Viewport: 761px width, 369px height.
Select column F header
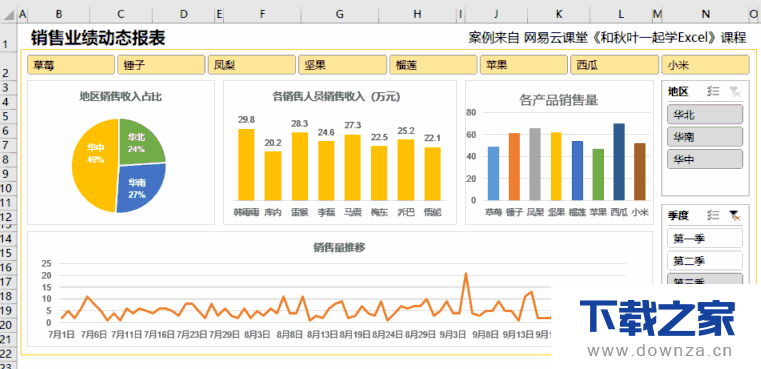(262, 15)
